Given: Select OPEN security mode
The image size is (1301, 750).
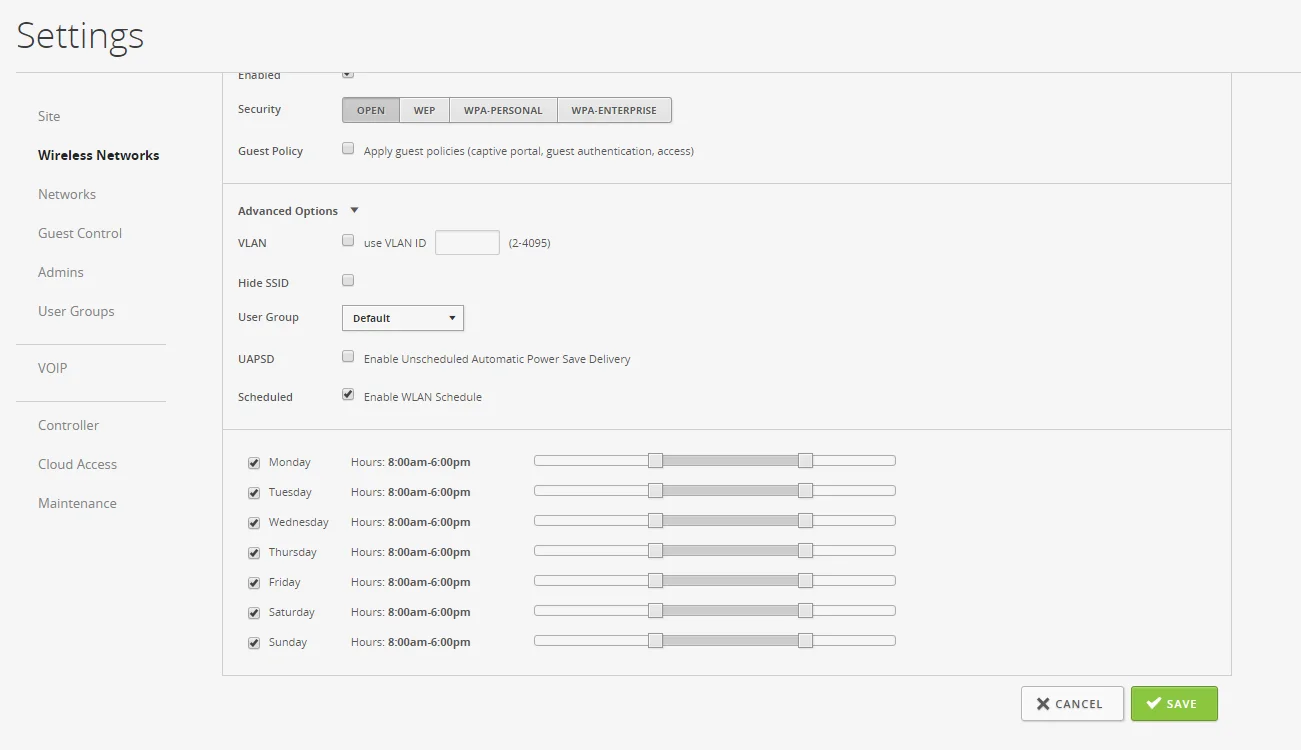Looking at the screenshot, I should click(371, 110).
